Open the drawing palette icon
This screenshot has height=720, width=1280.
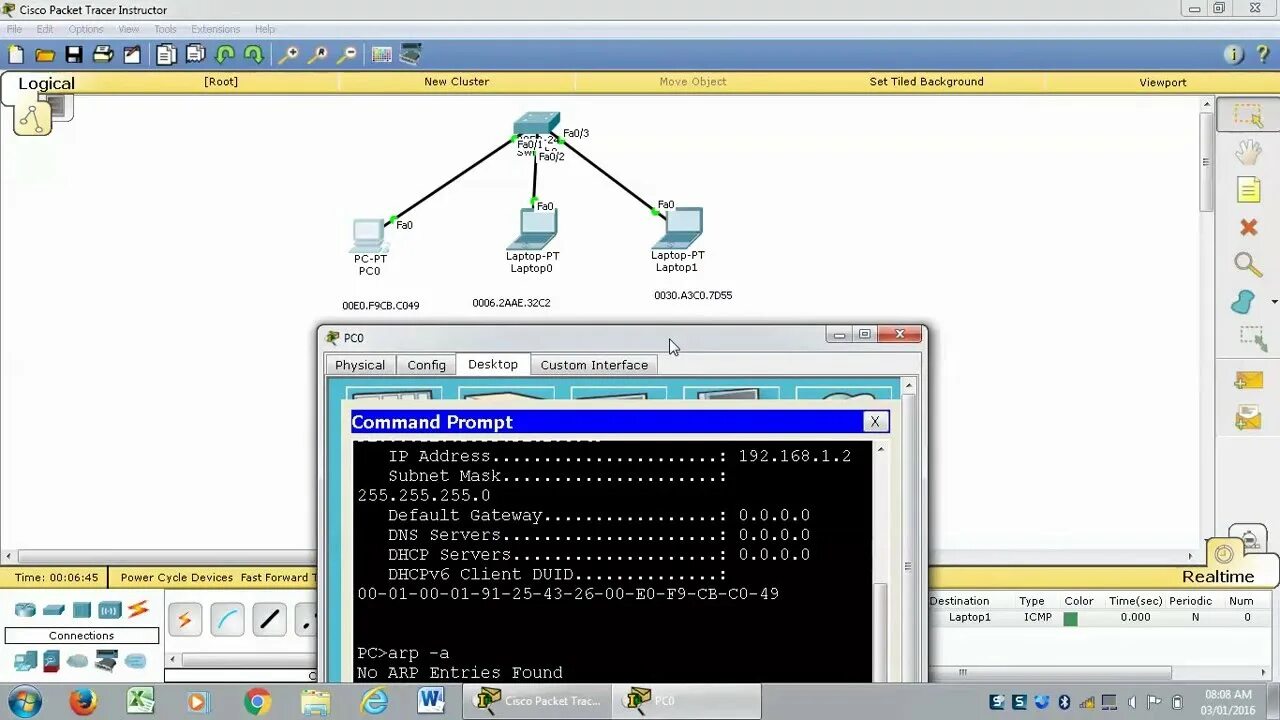(x=381, y=55)
